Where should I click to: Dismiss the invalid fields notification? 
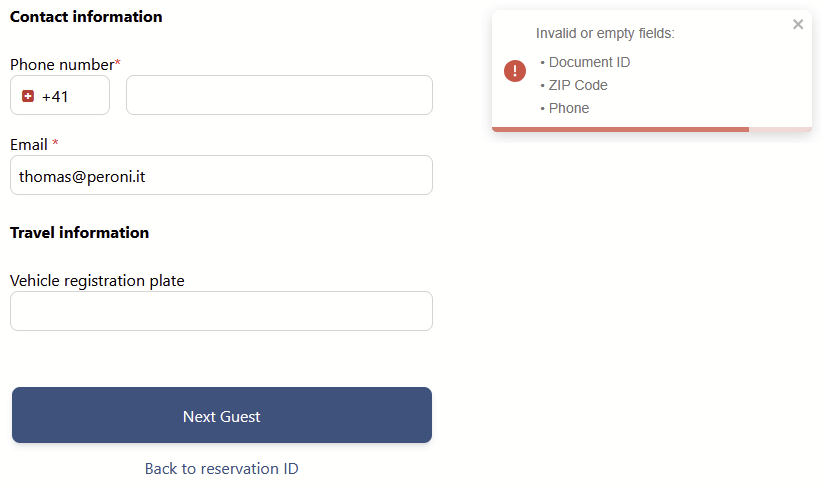(x=798, y=25)
